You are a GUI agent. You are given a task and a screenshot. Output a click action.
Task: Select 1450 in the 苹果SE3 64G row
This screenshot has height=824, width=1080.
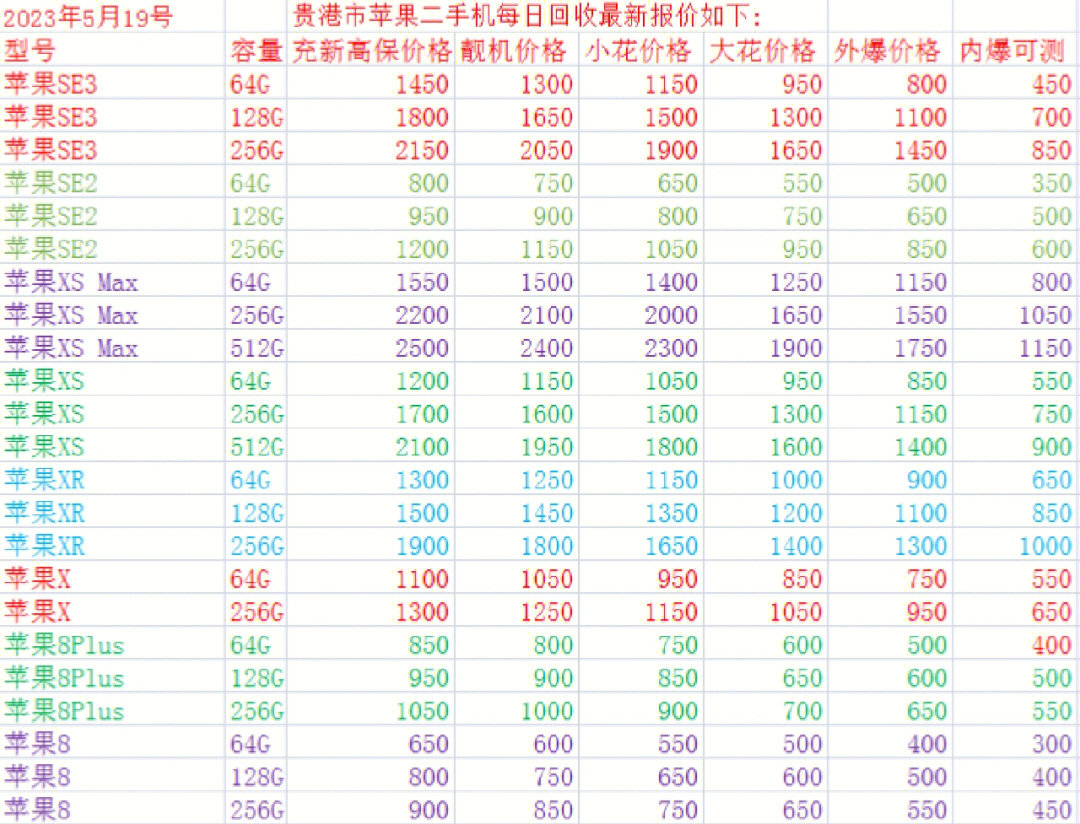click(x=422, y=84)
